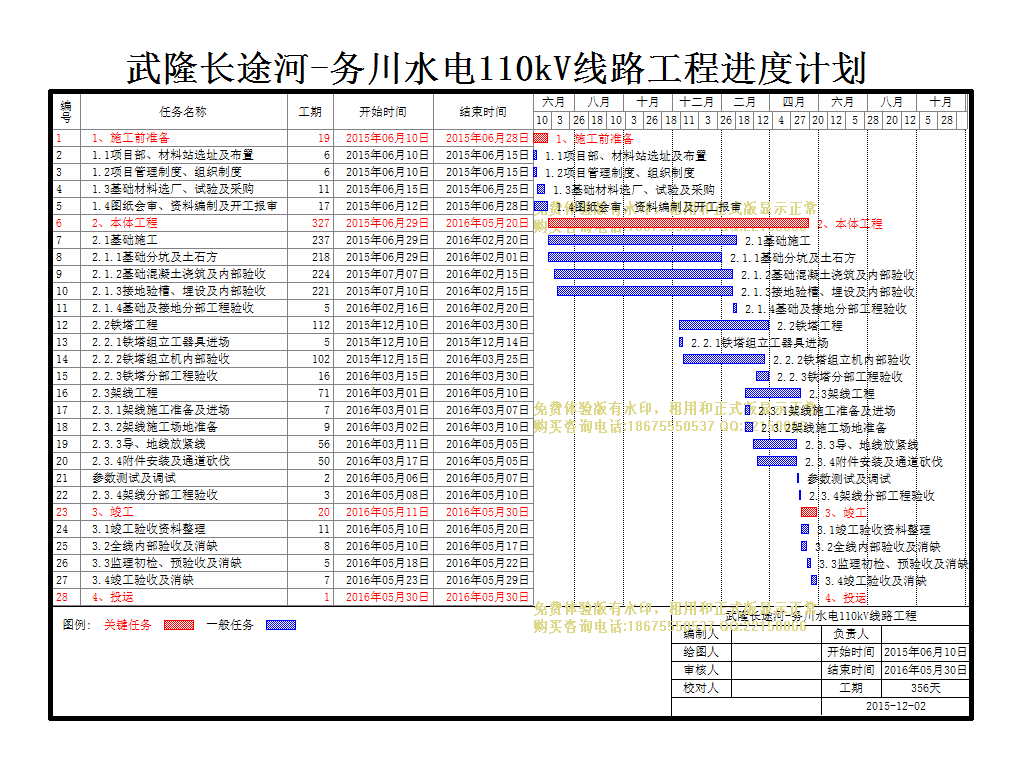Screen dimensions: 1020x767
Task: Click the 编制人 label in the title block
Action: [701, 634]
